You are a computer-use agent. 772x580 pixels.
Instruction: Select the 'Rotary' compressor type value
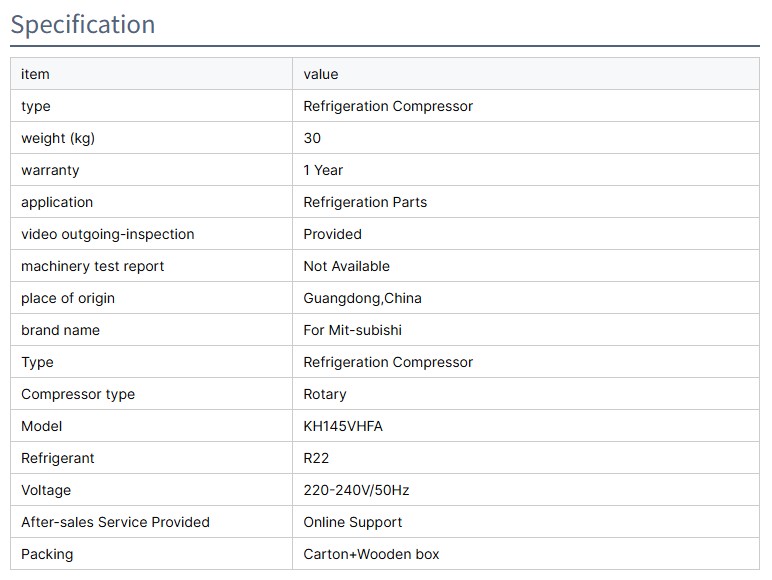[325, 394]
